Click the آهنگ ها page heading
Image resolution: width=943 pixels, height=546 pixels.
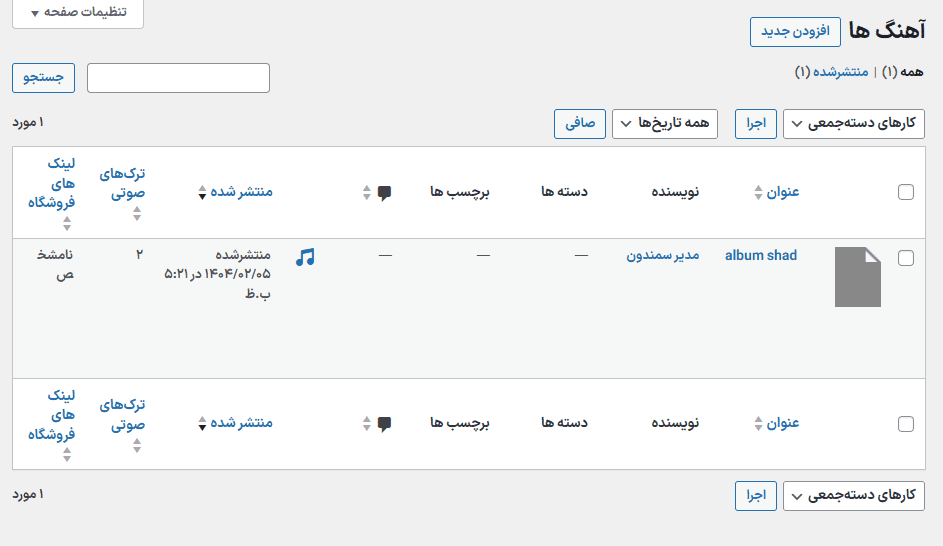point(887,31)
